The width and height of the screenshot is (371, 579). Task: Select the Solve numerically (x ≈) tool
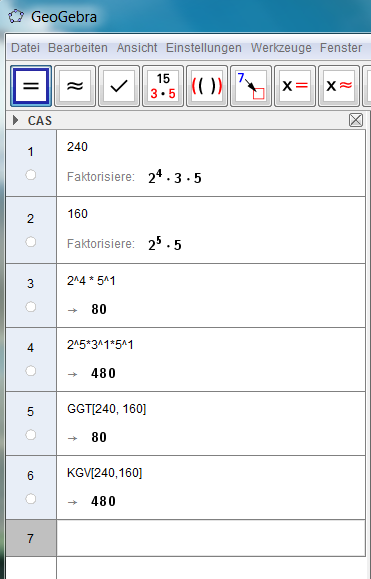339,86
